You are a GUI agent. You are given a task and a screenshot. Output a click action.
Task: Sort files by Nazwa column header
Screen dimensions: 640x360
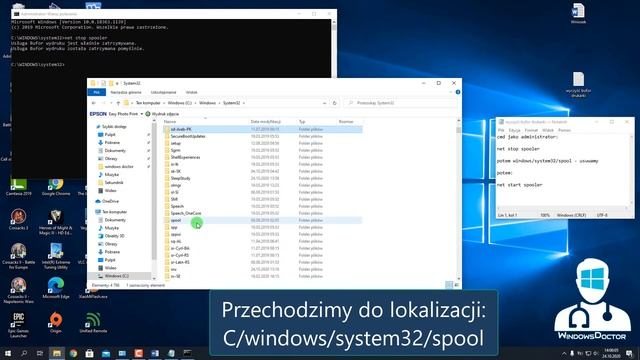click(170, 122)
